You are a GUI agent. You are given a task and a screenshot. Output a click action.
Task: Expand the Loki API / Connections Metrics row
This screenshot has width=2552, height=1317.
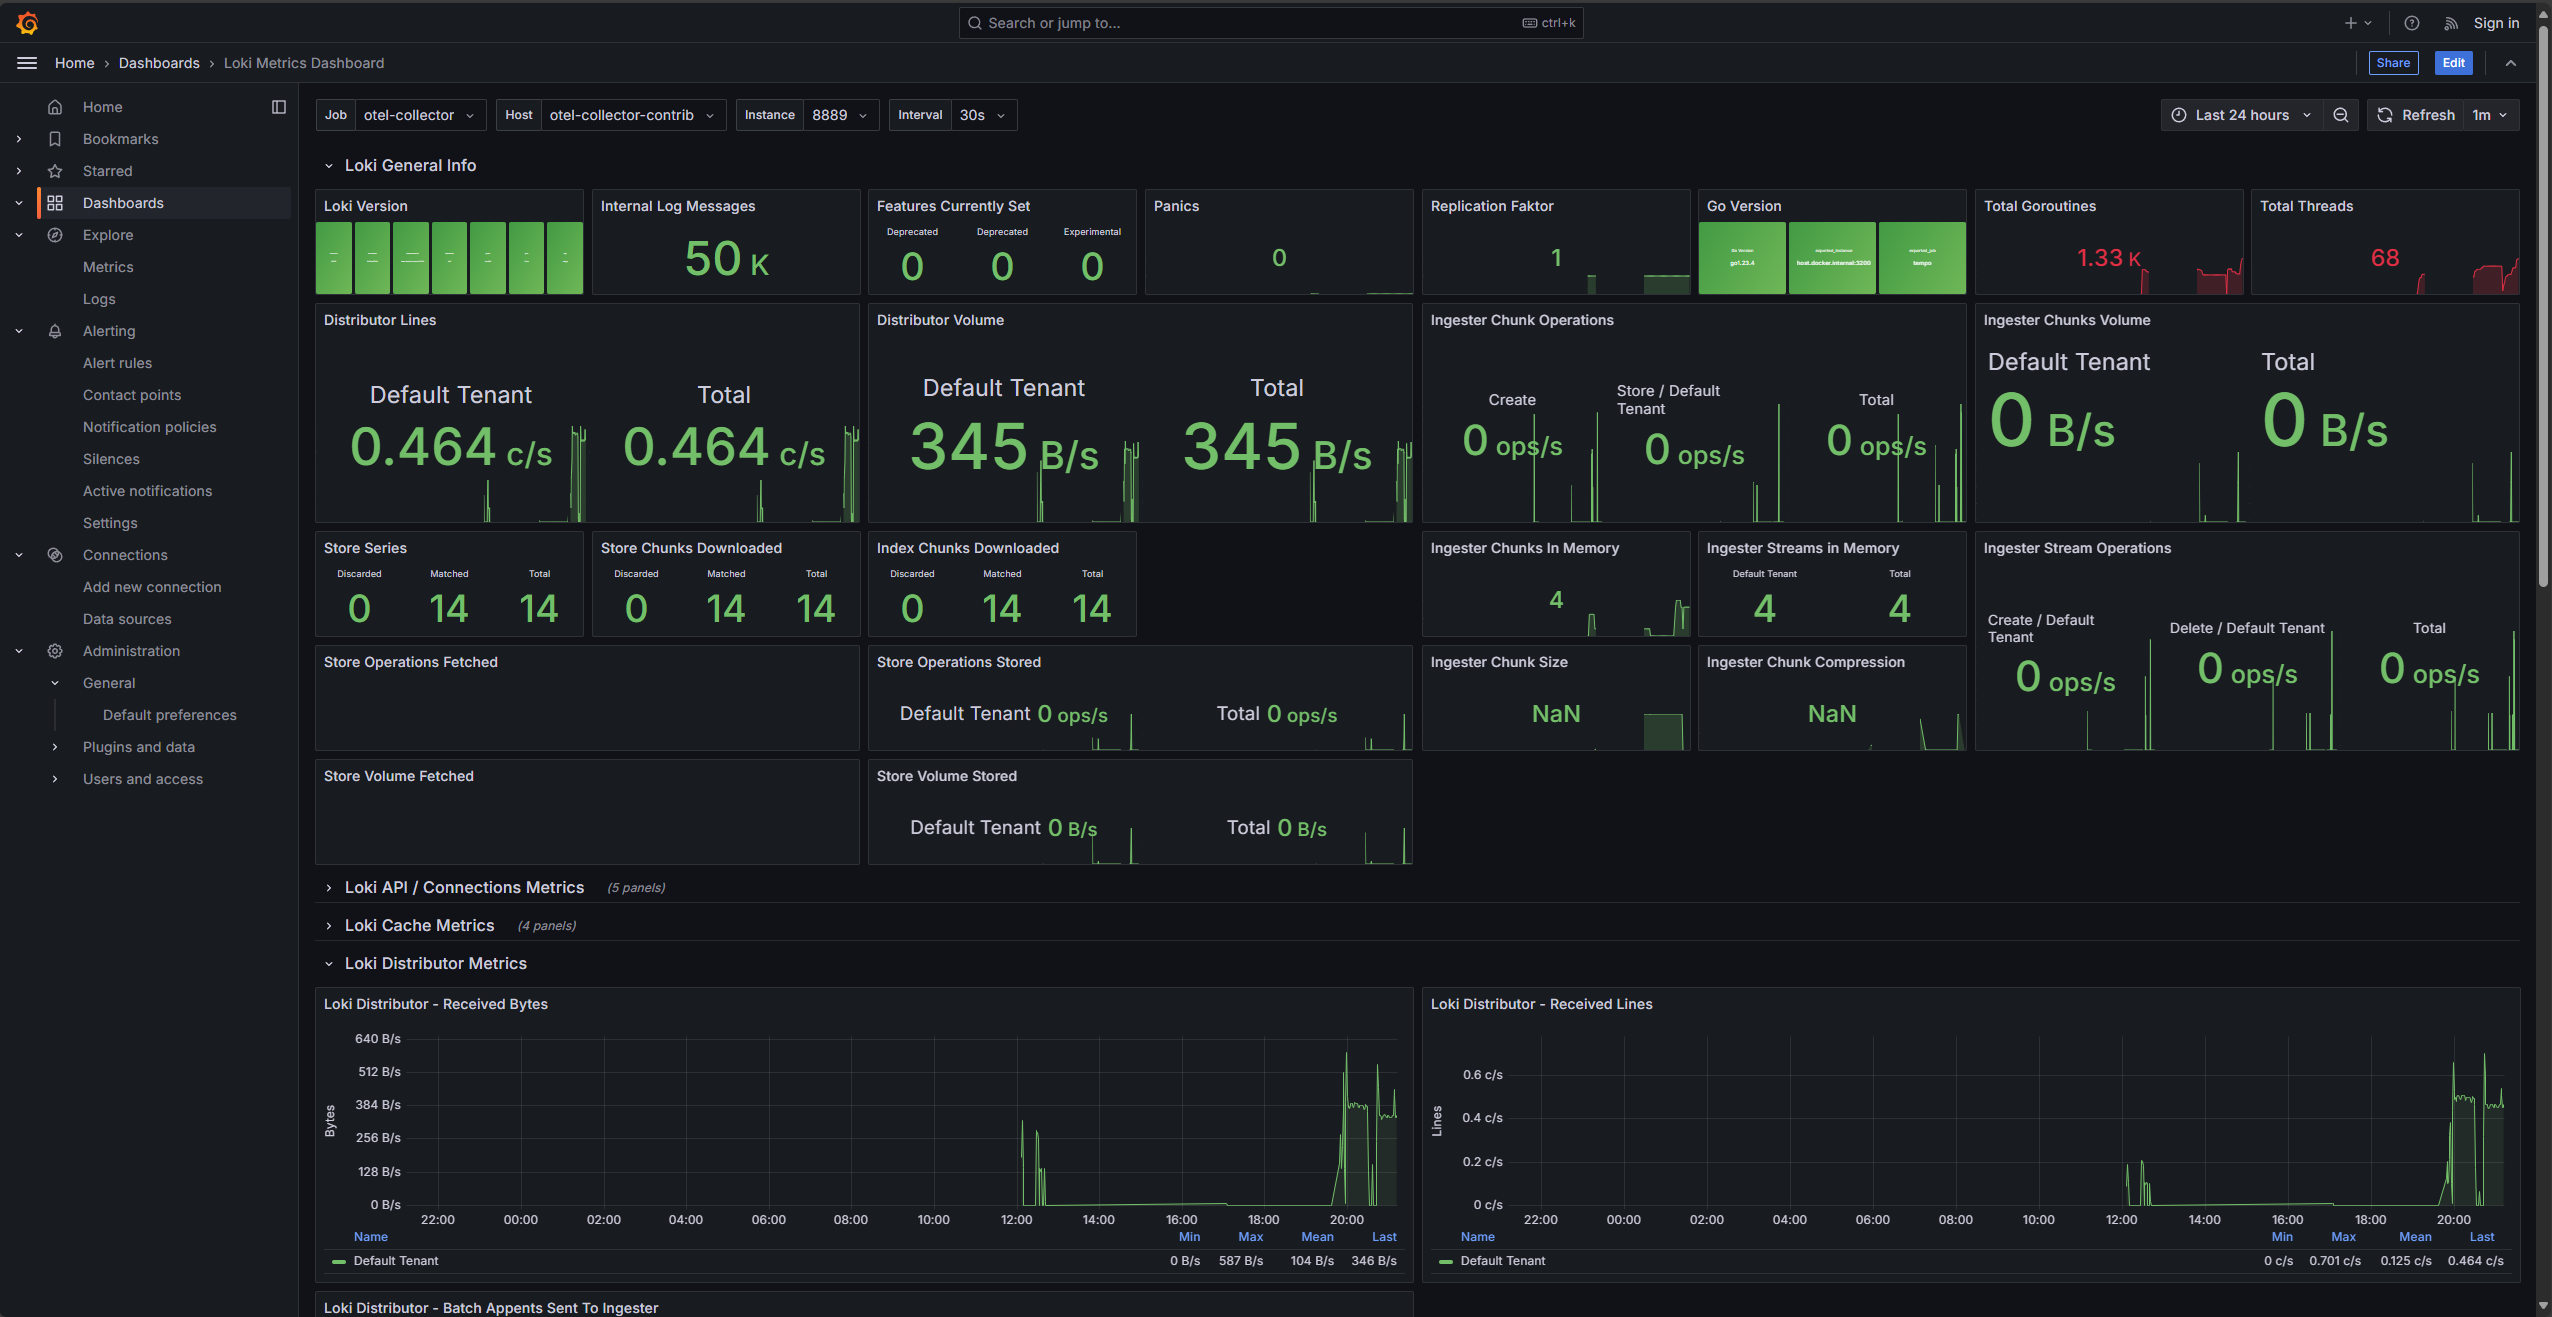coord(328,888)
